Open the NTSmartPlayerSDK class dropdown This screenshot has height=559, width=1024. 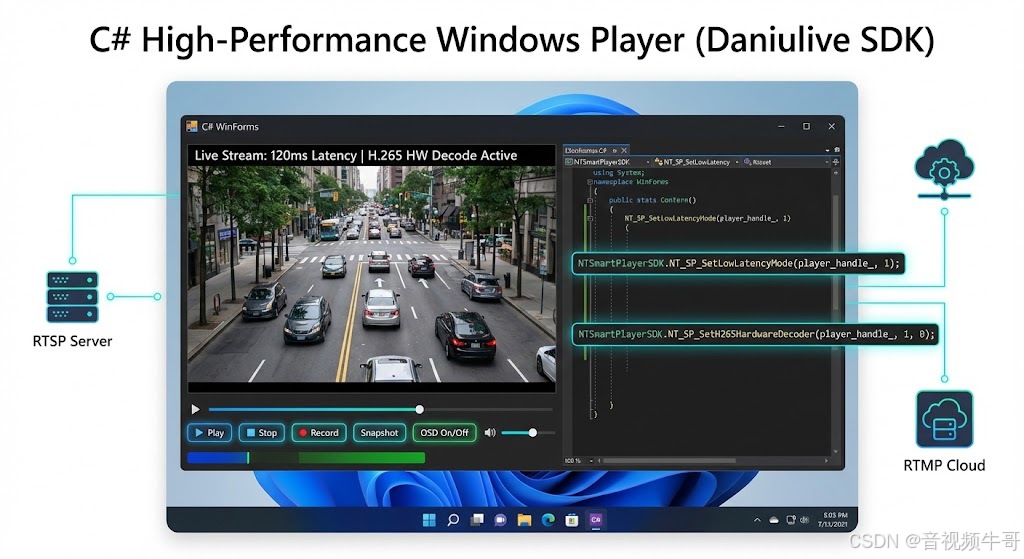click(x=607, y=162)
